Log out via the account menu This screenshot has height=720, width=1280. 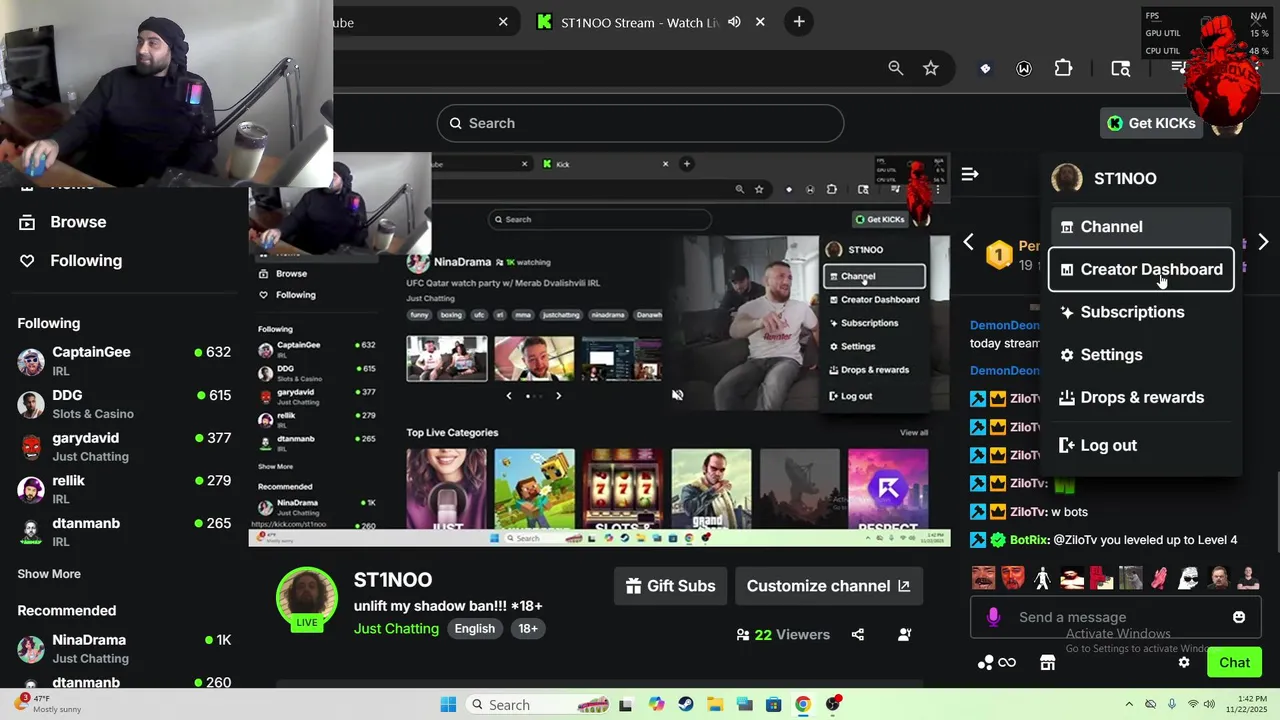pos(1141,446)
